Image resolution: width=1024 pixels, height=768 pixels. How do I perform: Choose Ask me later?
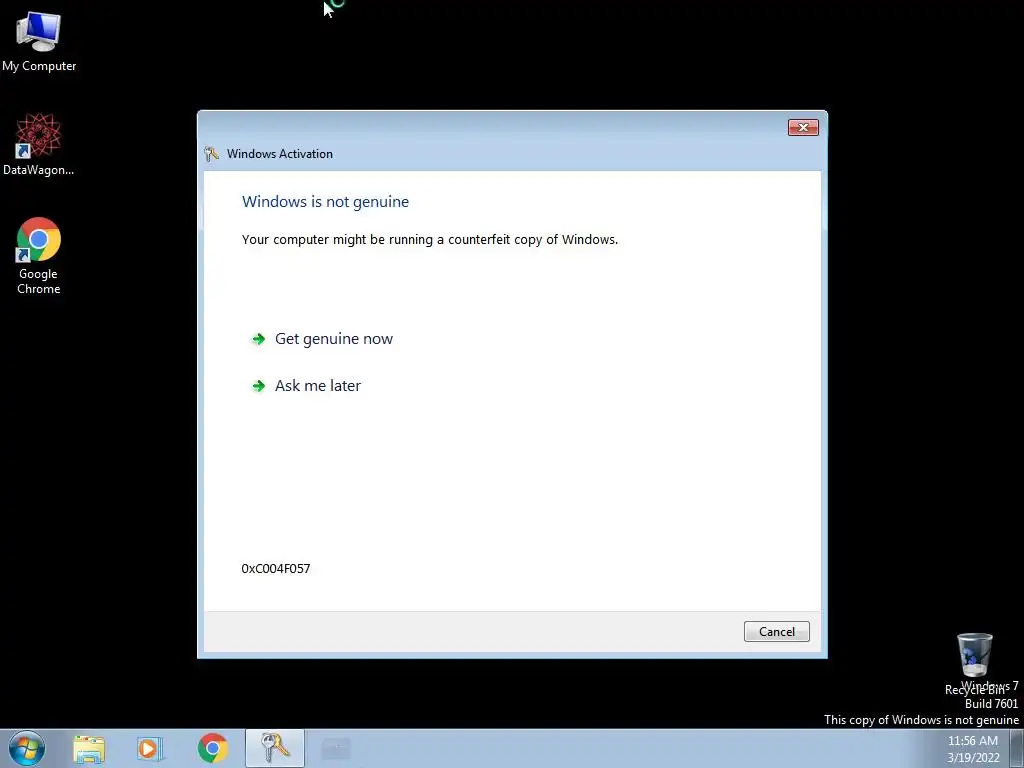(318, 386)
